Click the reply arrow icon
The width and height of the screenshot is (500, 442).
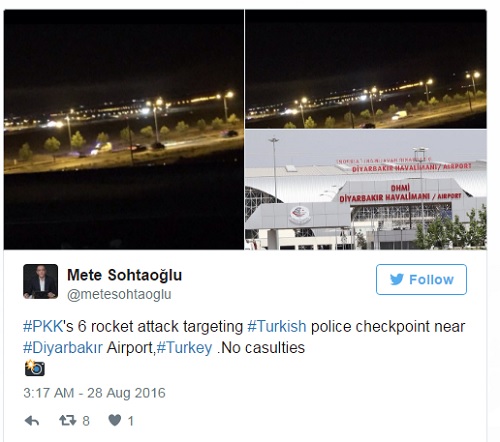click(32, 421)
